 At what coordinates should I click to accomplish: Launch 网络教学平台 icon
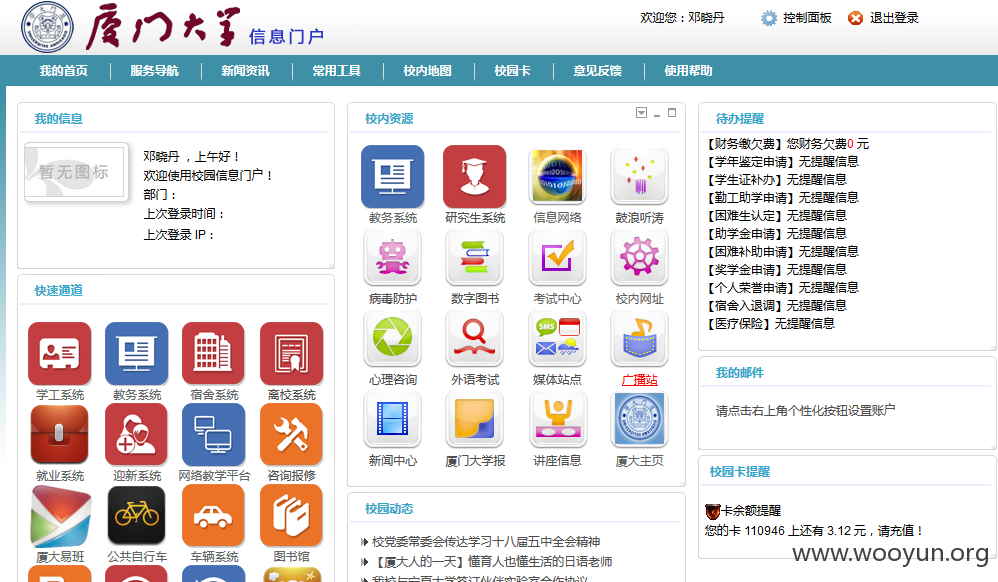pos(214,435)
